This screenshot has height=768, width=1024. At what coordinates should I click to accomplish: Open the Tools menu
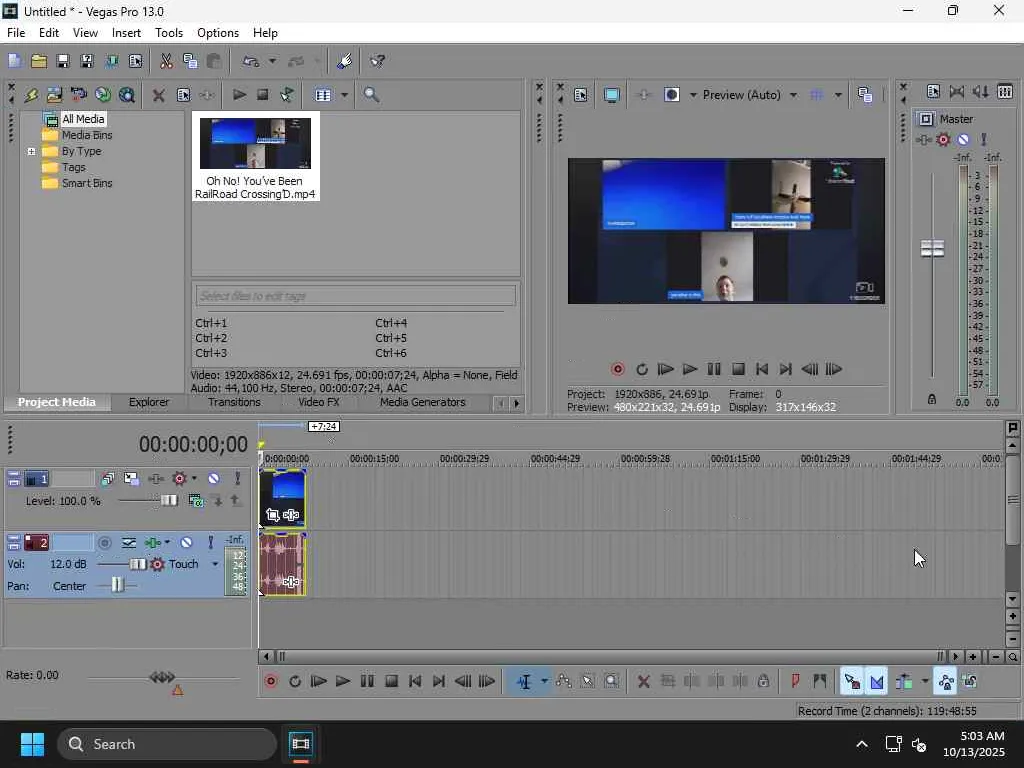coord(168,33)
